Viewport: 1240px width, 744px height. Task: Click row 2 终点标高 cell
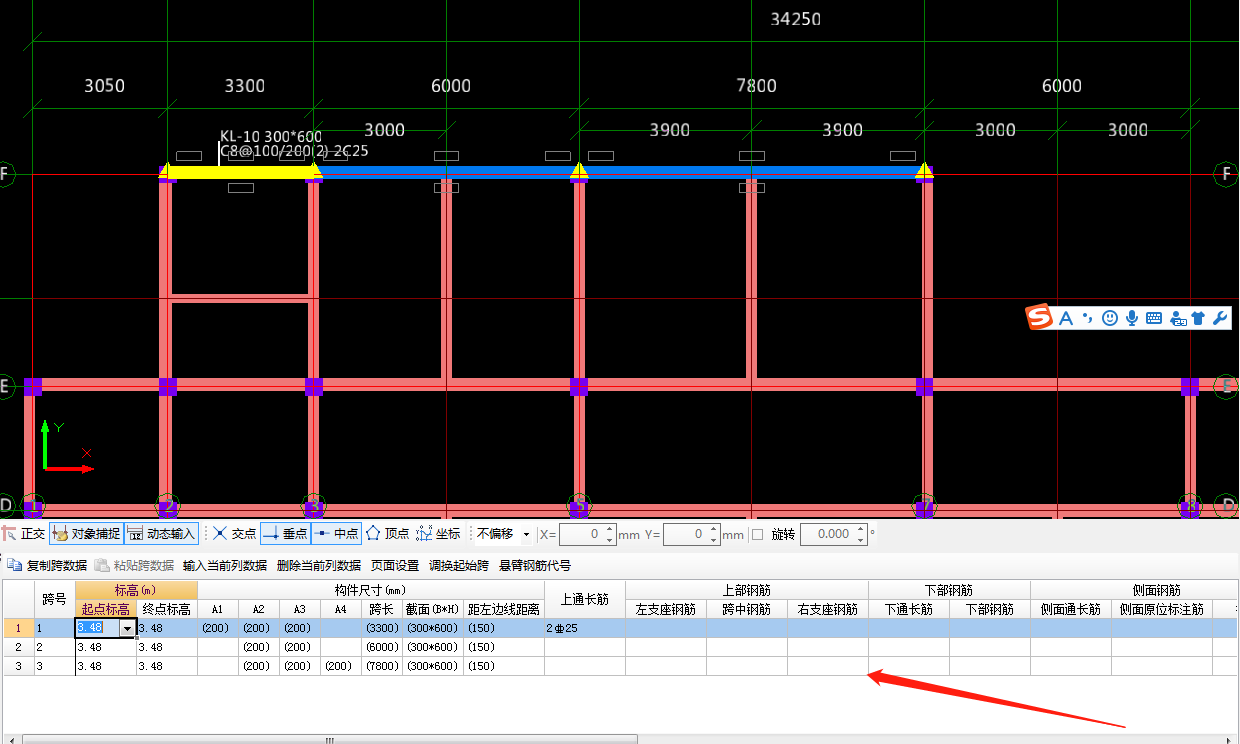[x=167, y=647]
